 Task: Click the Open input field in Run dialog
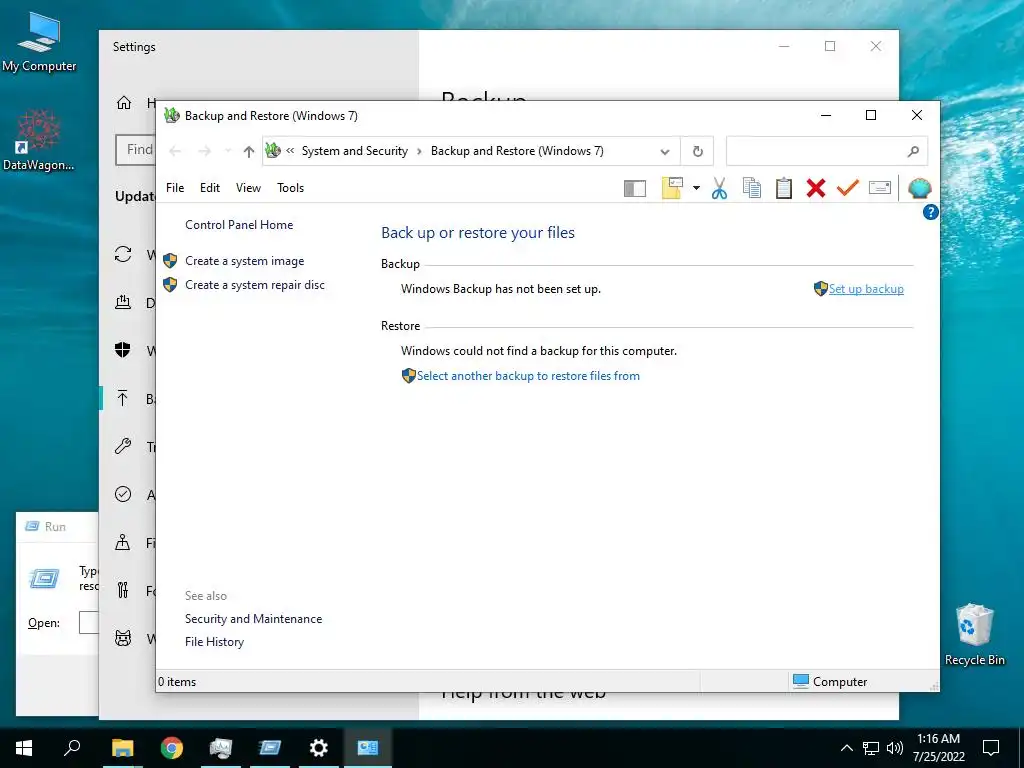(x=89, y=622)
